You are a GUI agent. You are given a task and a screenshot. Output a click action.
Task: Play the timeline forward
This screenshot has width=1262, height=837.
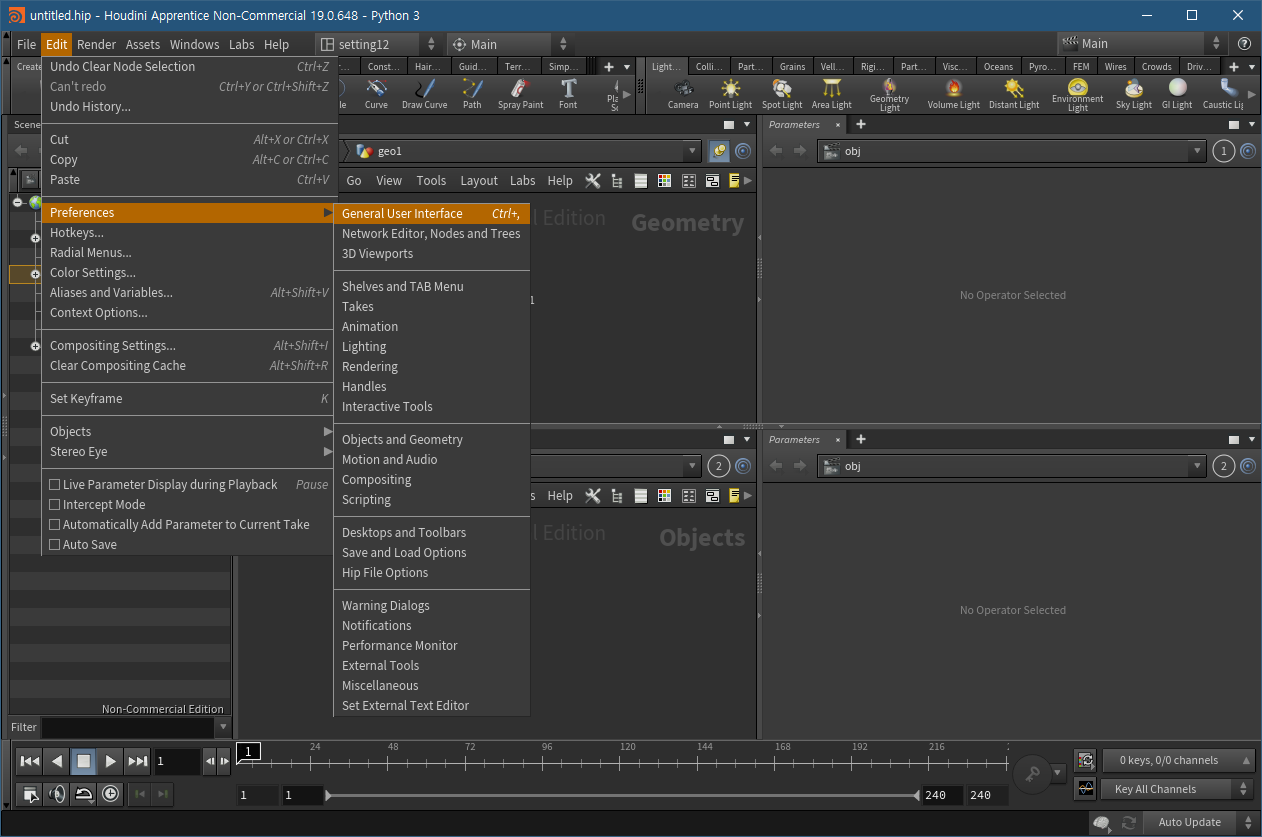[111, 761]
